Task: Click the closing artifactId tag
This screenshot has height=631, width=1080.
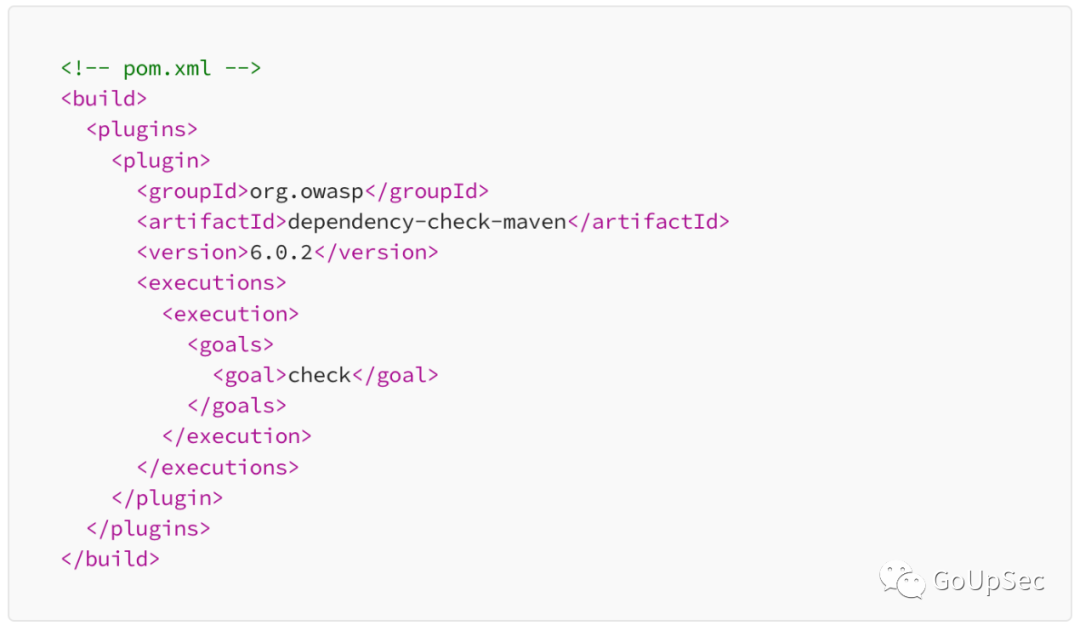Action: click(x=648, y=222)
